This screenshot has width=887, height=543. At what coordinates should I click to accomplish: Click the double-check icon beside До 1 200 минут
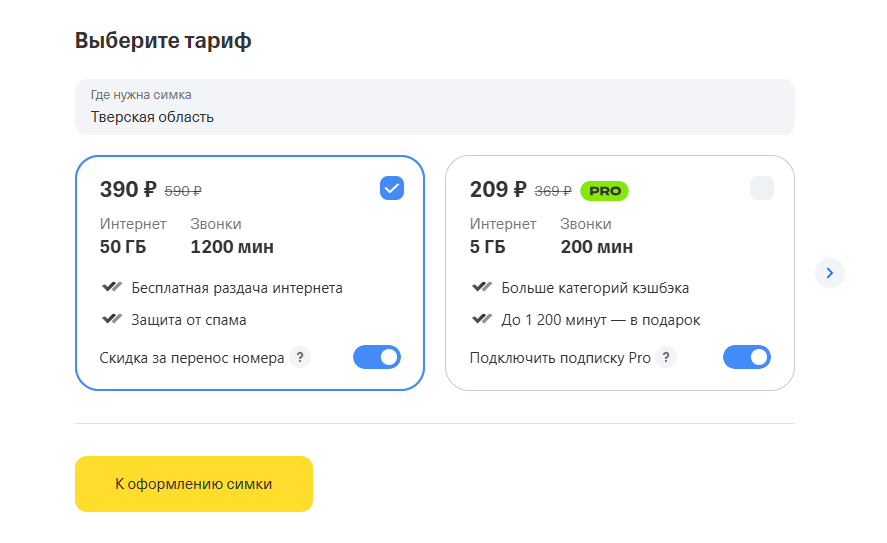tap(482, 319)
